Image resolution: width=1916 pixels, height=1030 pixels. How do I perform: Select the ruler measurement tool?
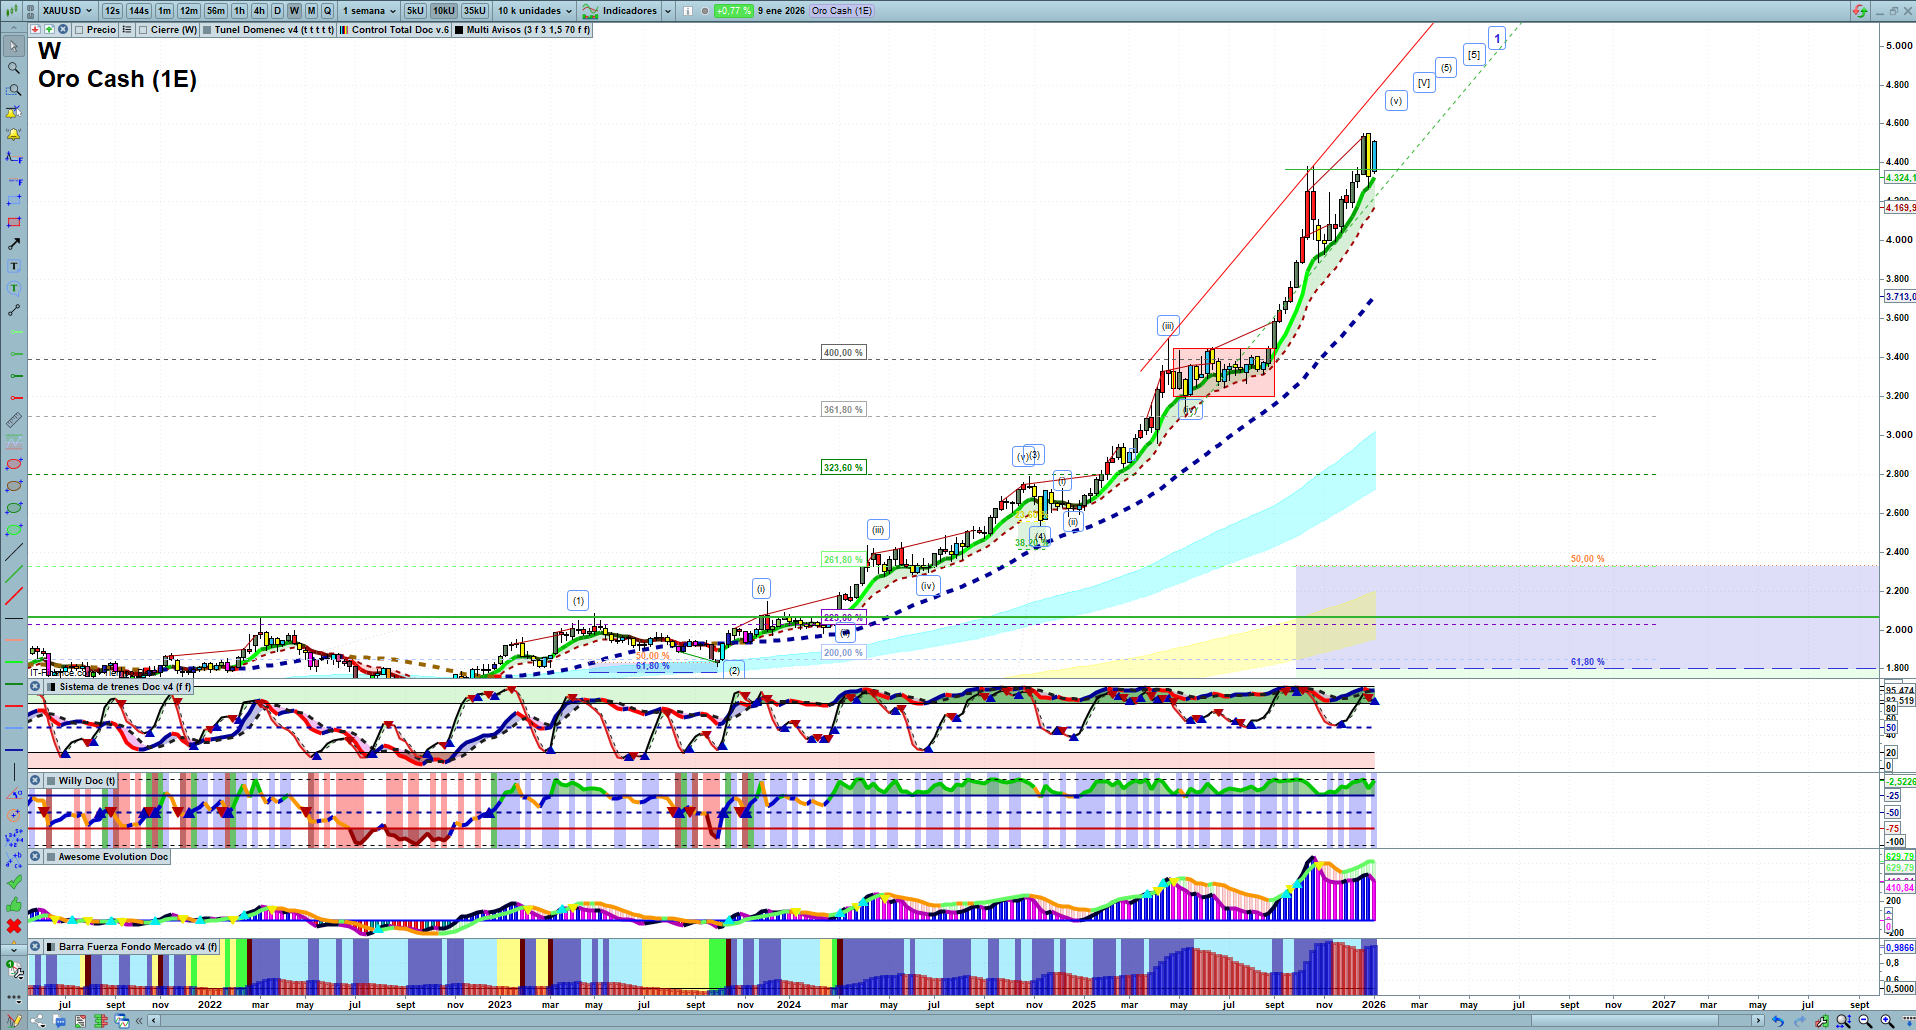pyautogui.click(x=14, y=420)
